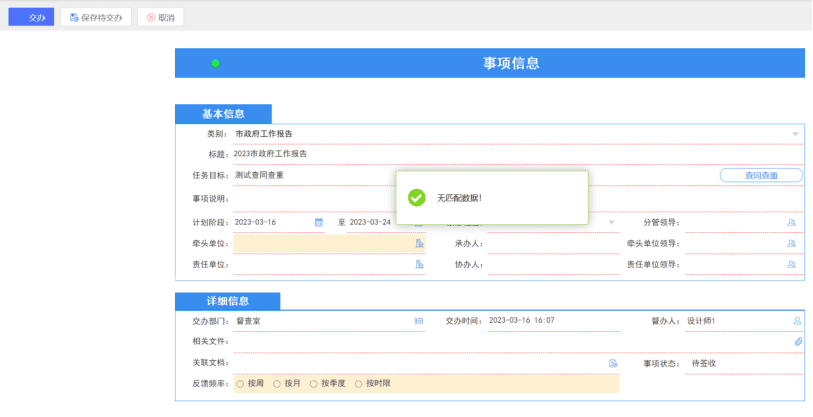The height and width of the screenshot is (417, 813).
Task: Click the 交办时间 field 2023-03-16 16:07
Action: click(x=553, y=321)
